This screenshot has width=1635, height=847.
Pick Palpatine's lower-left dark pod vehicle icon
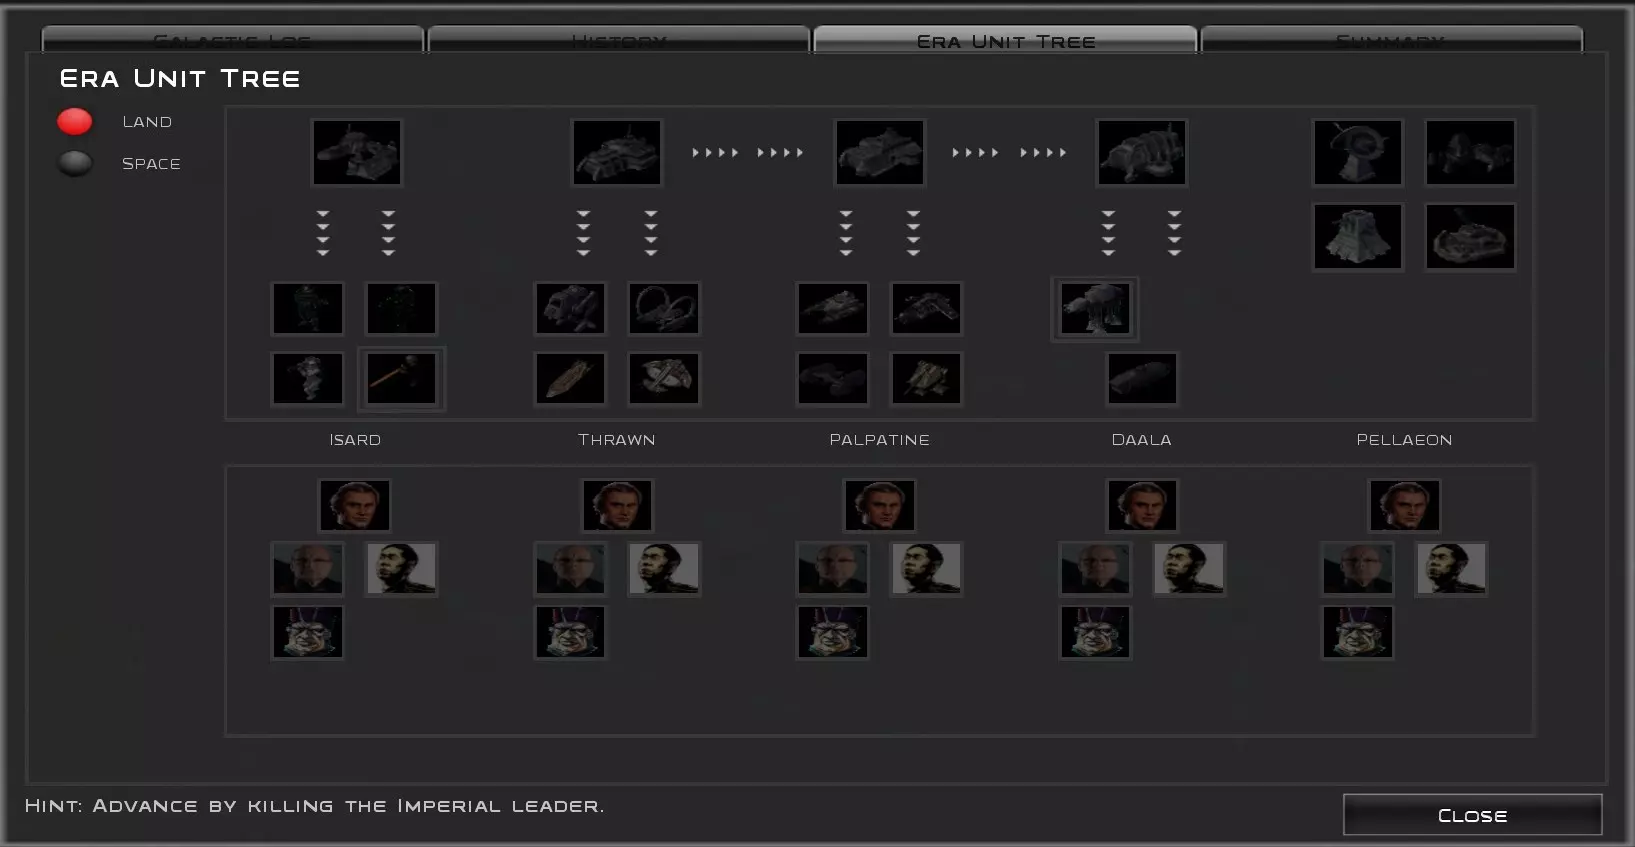pos(833,379)
